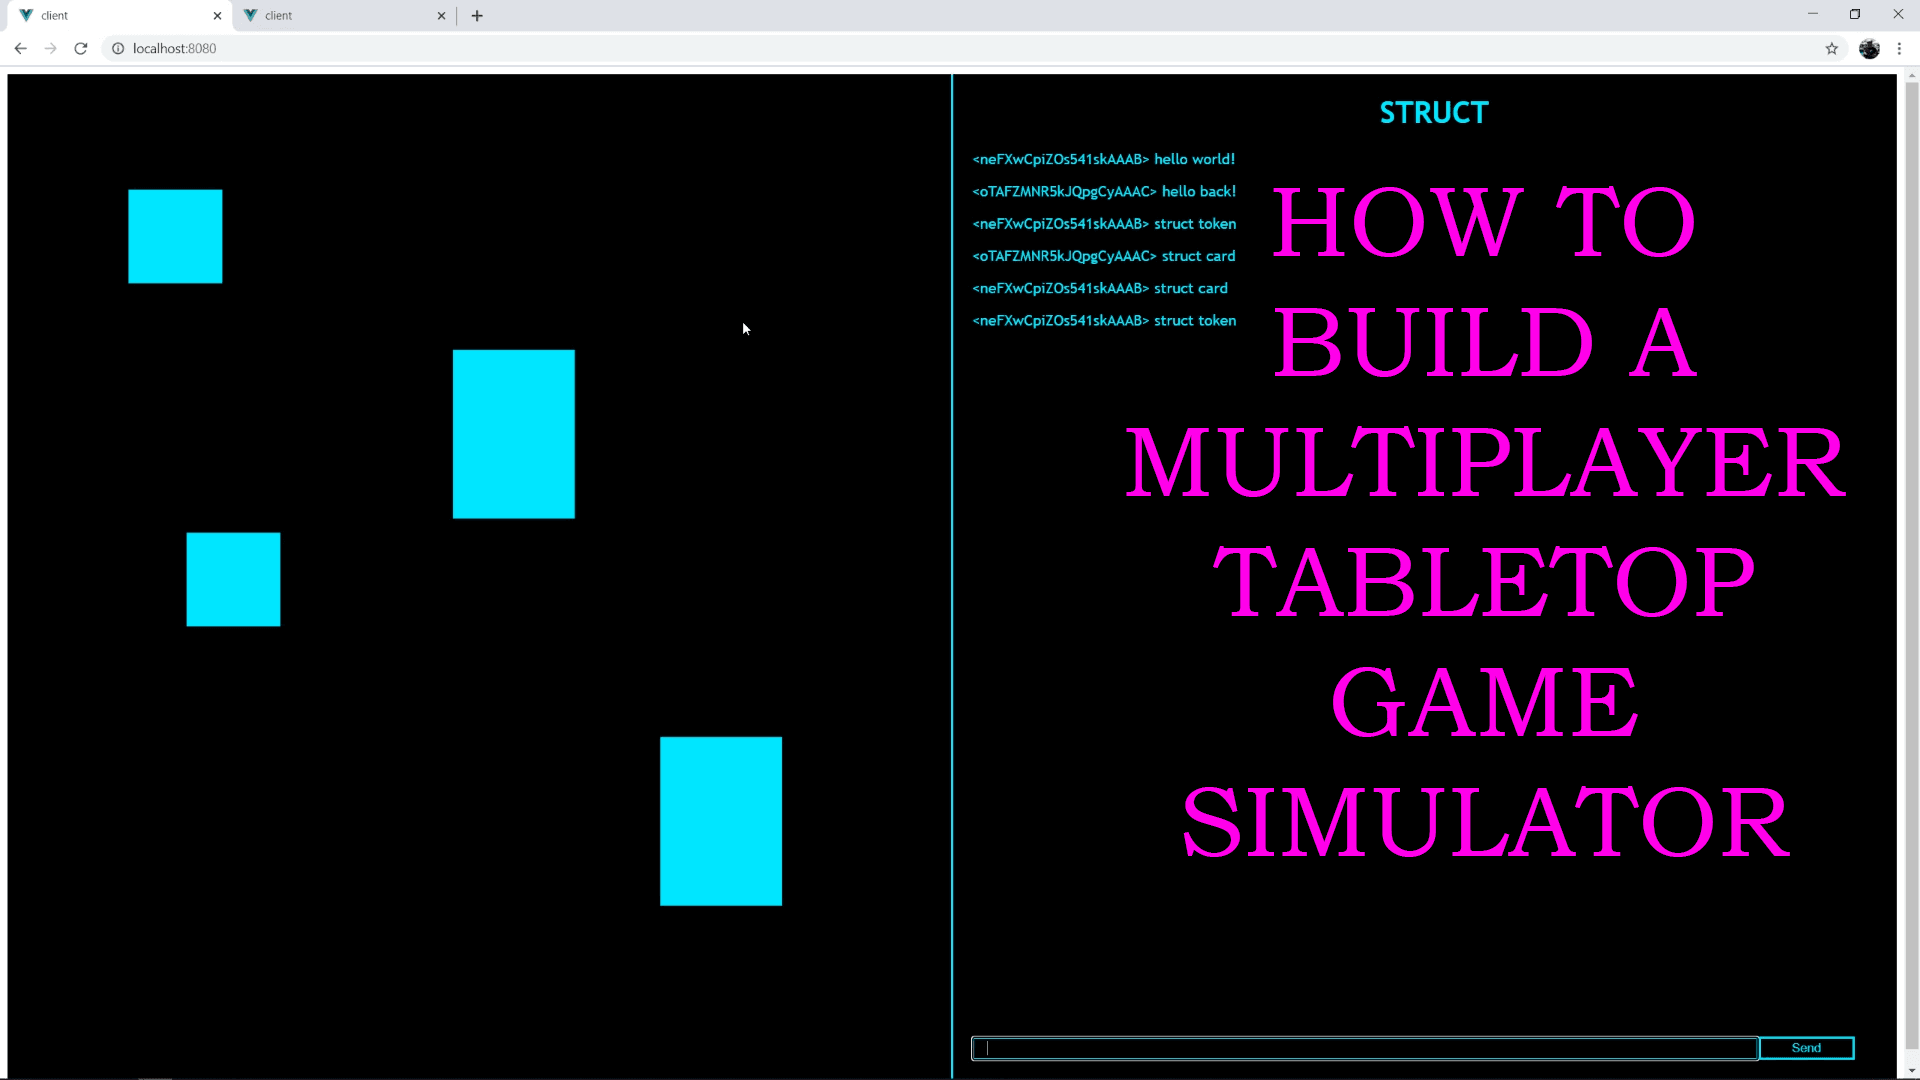Switch to the second client tab
1920x1080 pixels.
click(330, 15)
